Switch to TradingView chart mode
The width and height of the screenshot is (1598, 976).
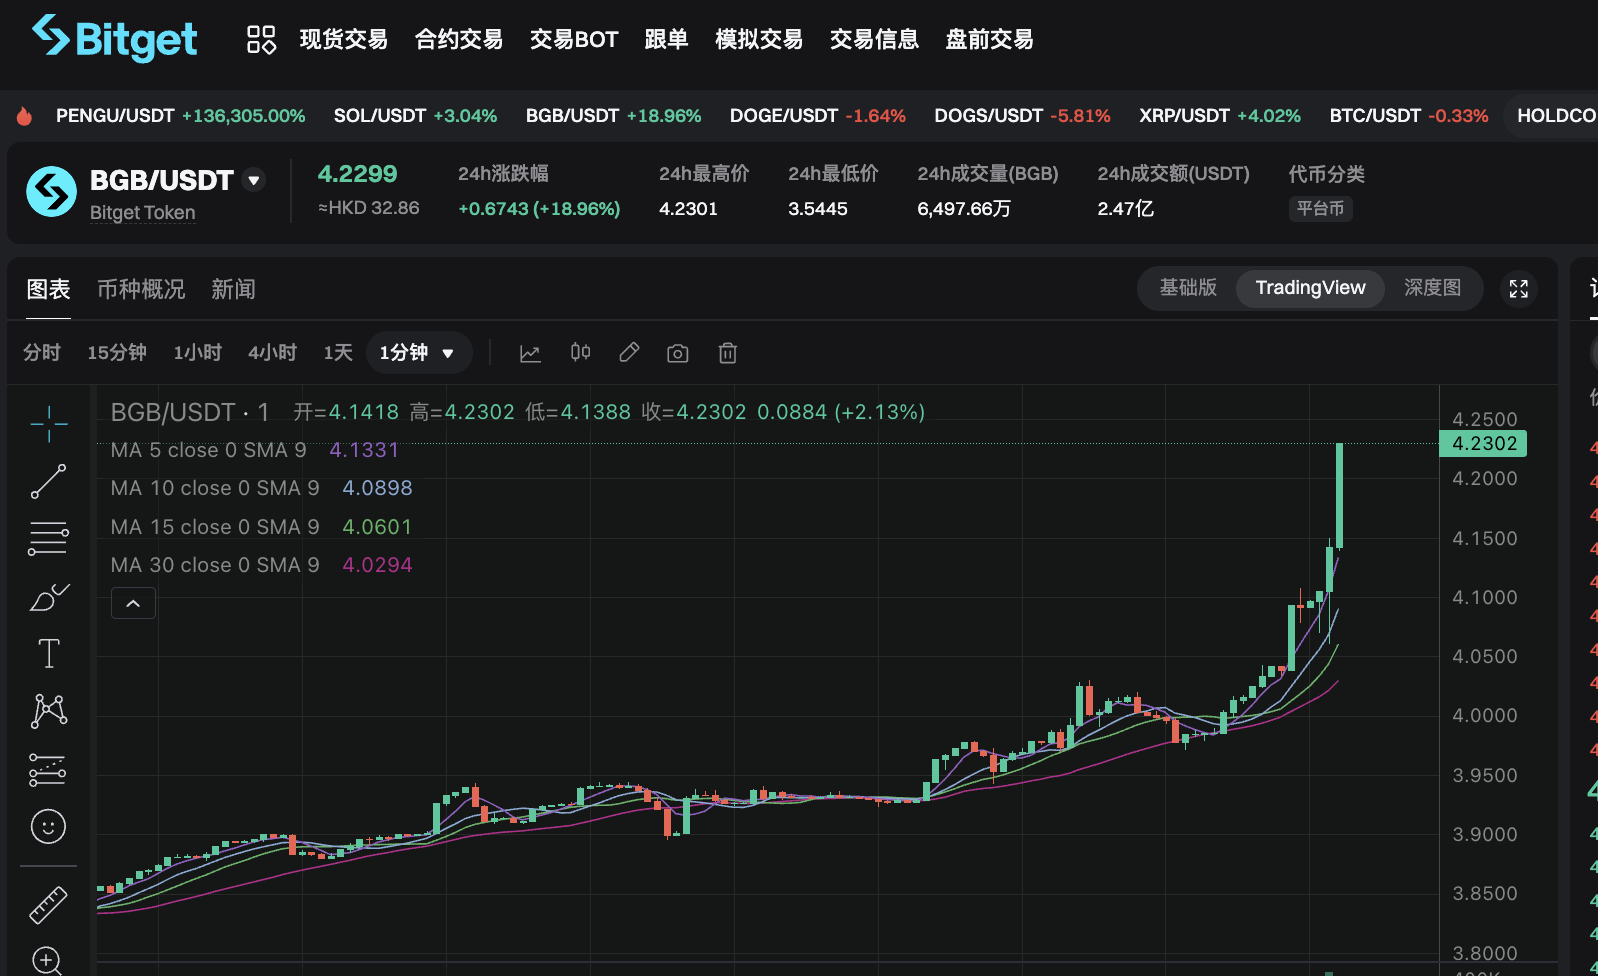pos(1310,288)
